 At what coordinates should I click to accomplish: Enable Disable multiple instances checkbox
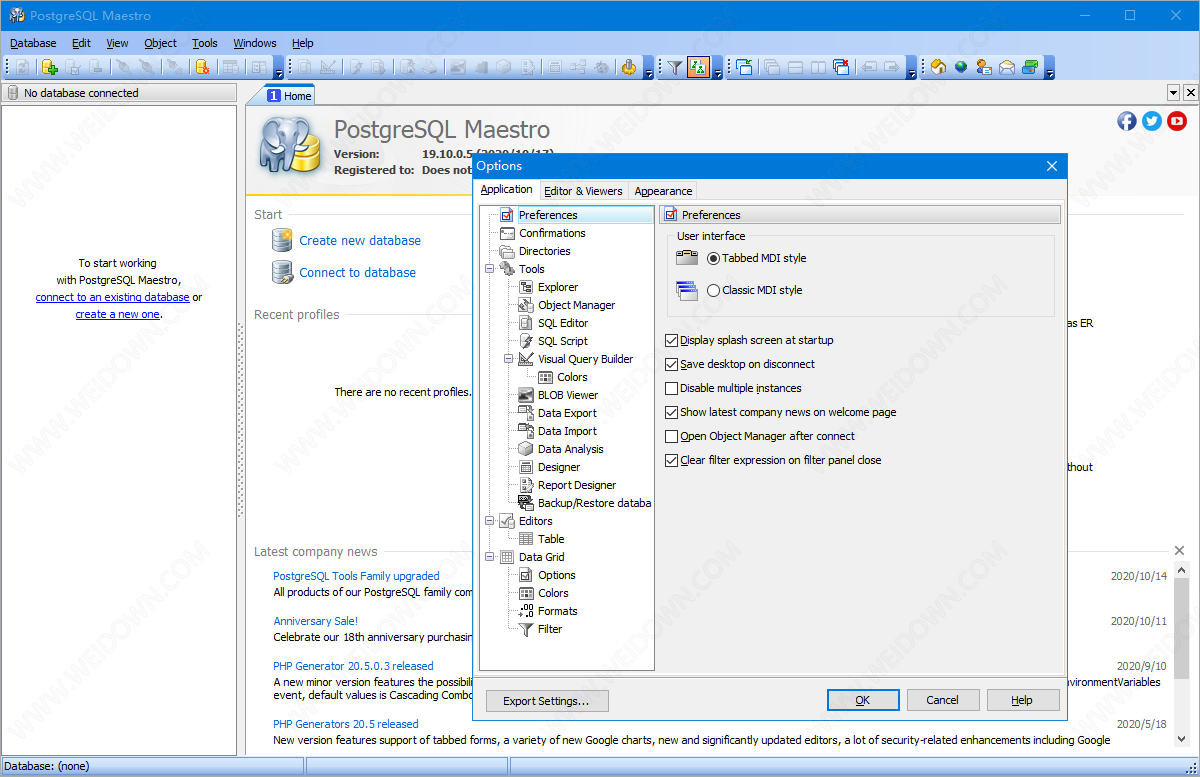[x=671, y=388]
